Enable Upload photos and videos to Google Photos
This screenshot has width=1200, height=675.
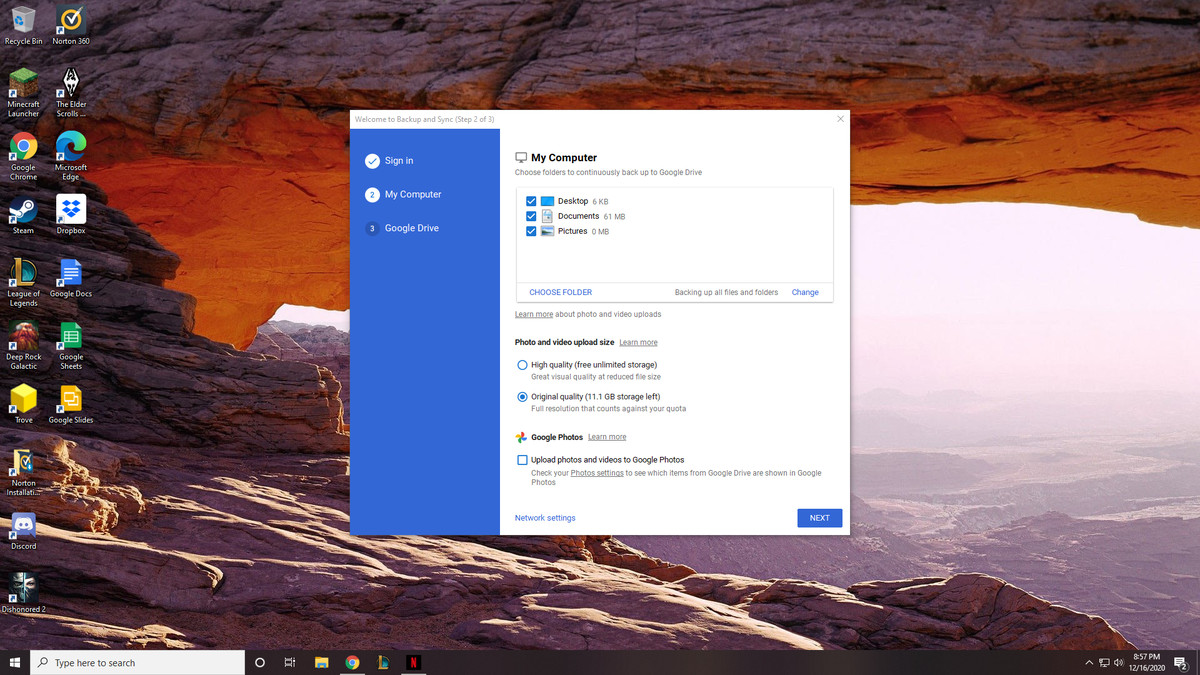coord(521,459)
